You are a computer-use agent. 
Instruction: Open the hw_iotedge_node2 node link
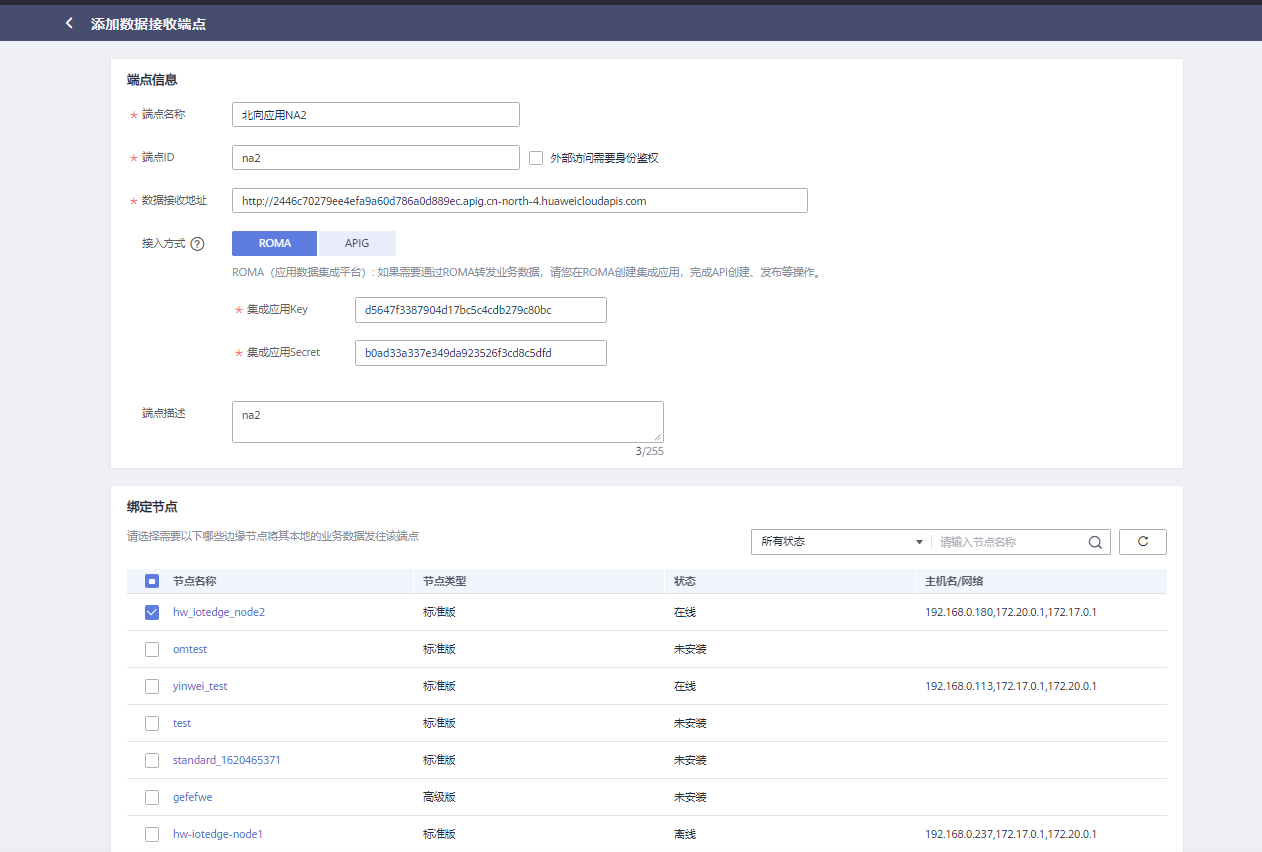[219, 612]
